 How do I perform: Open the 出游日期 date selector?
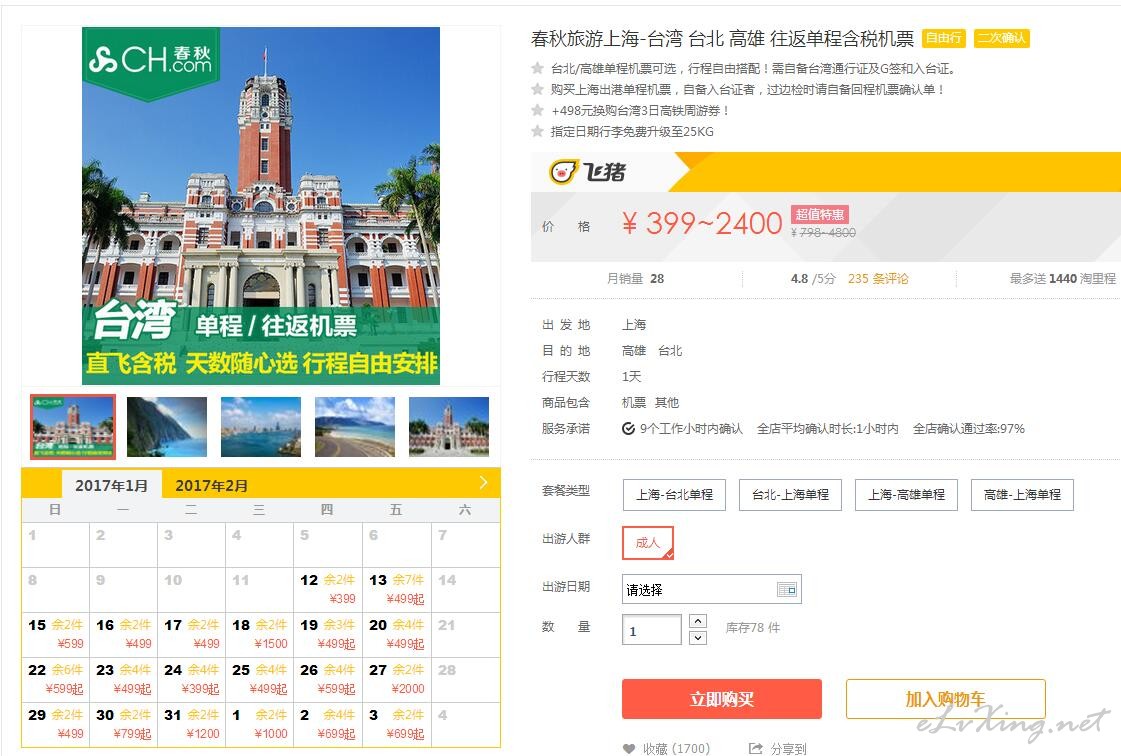pos(700,590)
